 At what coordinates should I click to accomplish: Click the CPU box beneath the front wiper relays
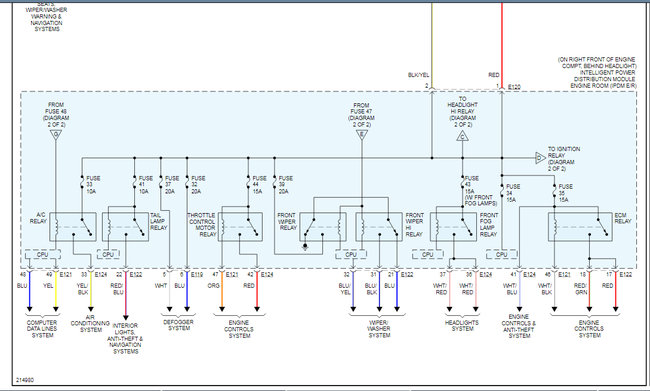click(x=351, y=254)
